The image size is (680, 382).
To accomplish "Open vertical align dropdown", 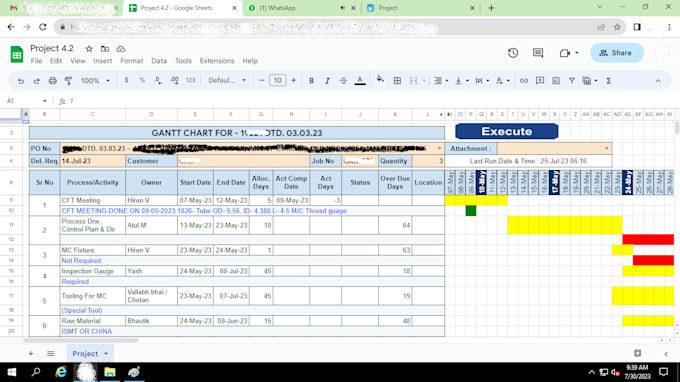I will (461, 81).
